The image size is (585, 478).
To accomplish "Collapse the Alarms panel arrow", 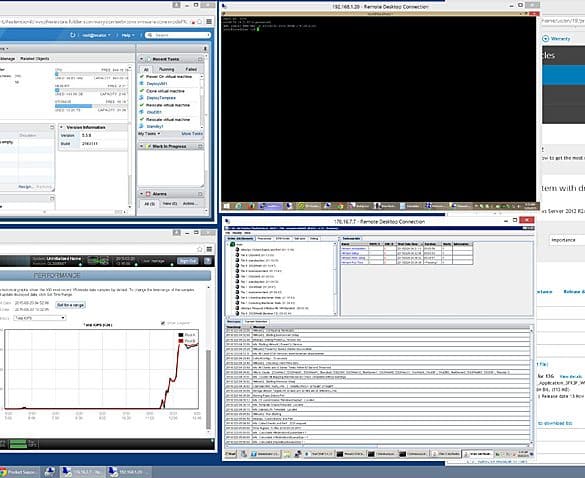I will (141, 194).
